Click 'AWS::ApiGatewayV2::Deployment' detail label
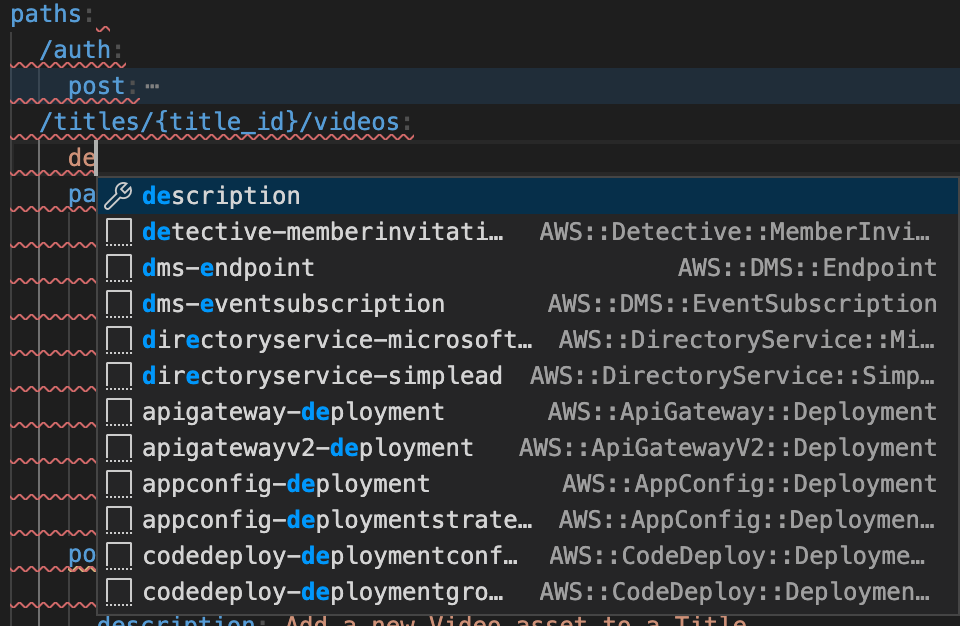This screenshot has height=626, width=960. pyautogui.click(x=728, y=448)
